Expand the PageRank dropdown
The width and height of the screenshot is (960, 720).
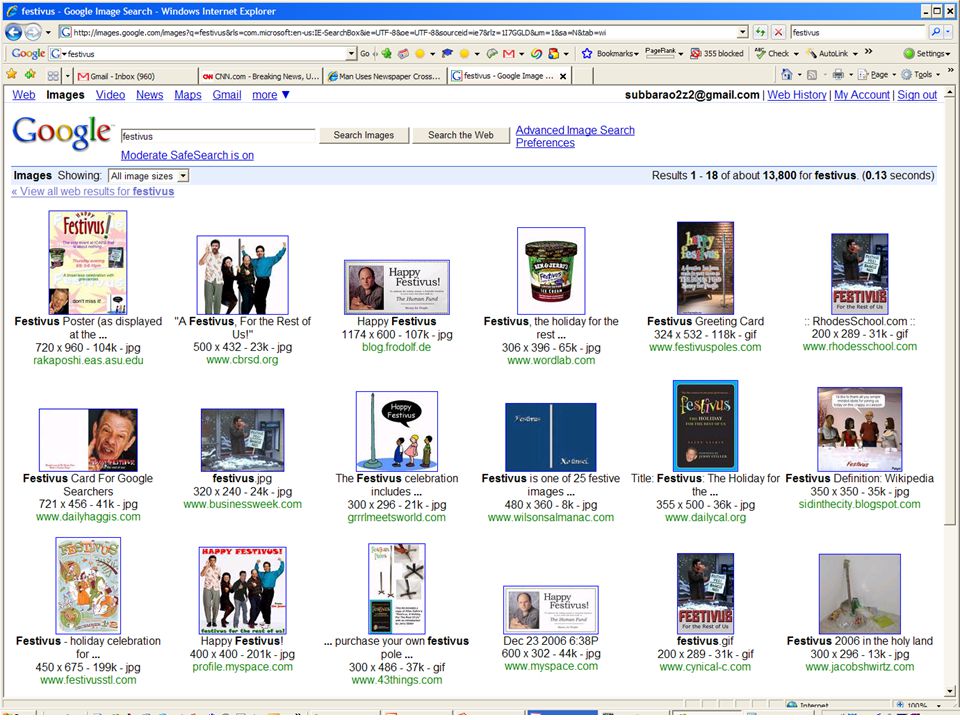(680, 54)
